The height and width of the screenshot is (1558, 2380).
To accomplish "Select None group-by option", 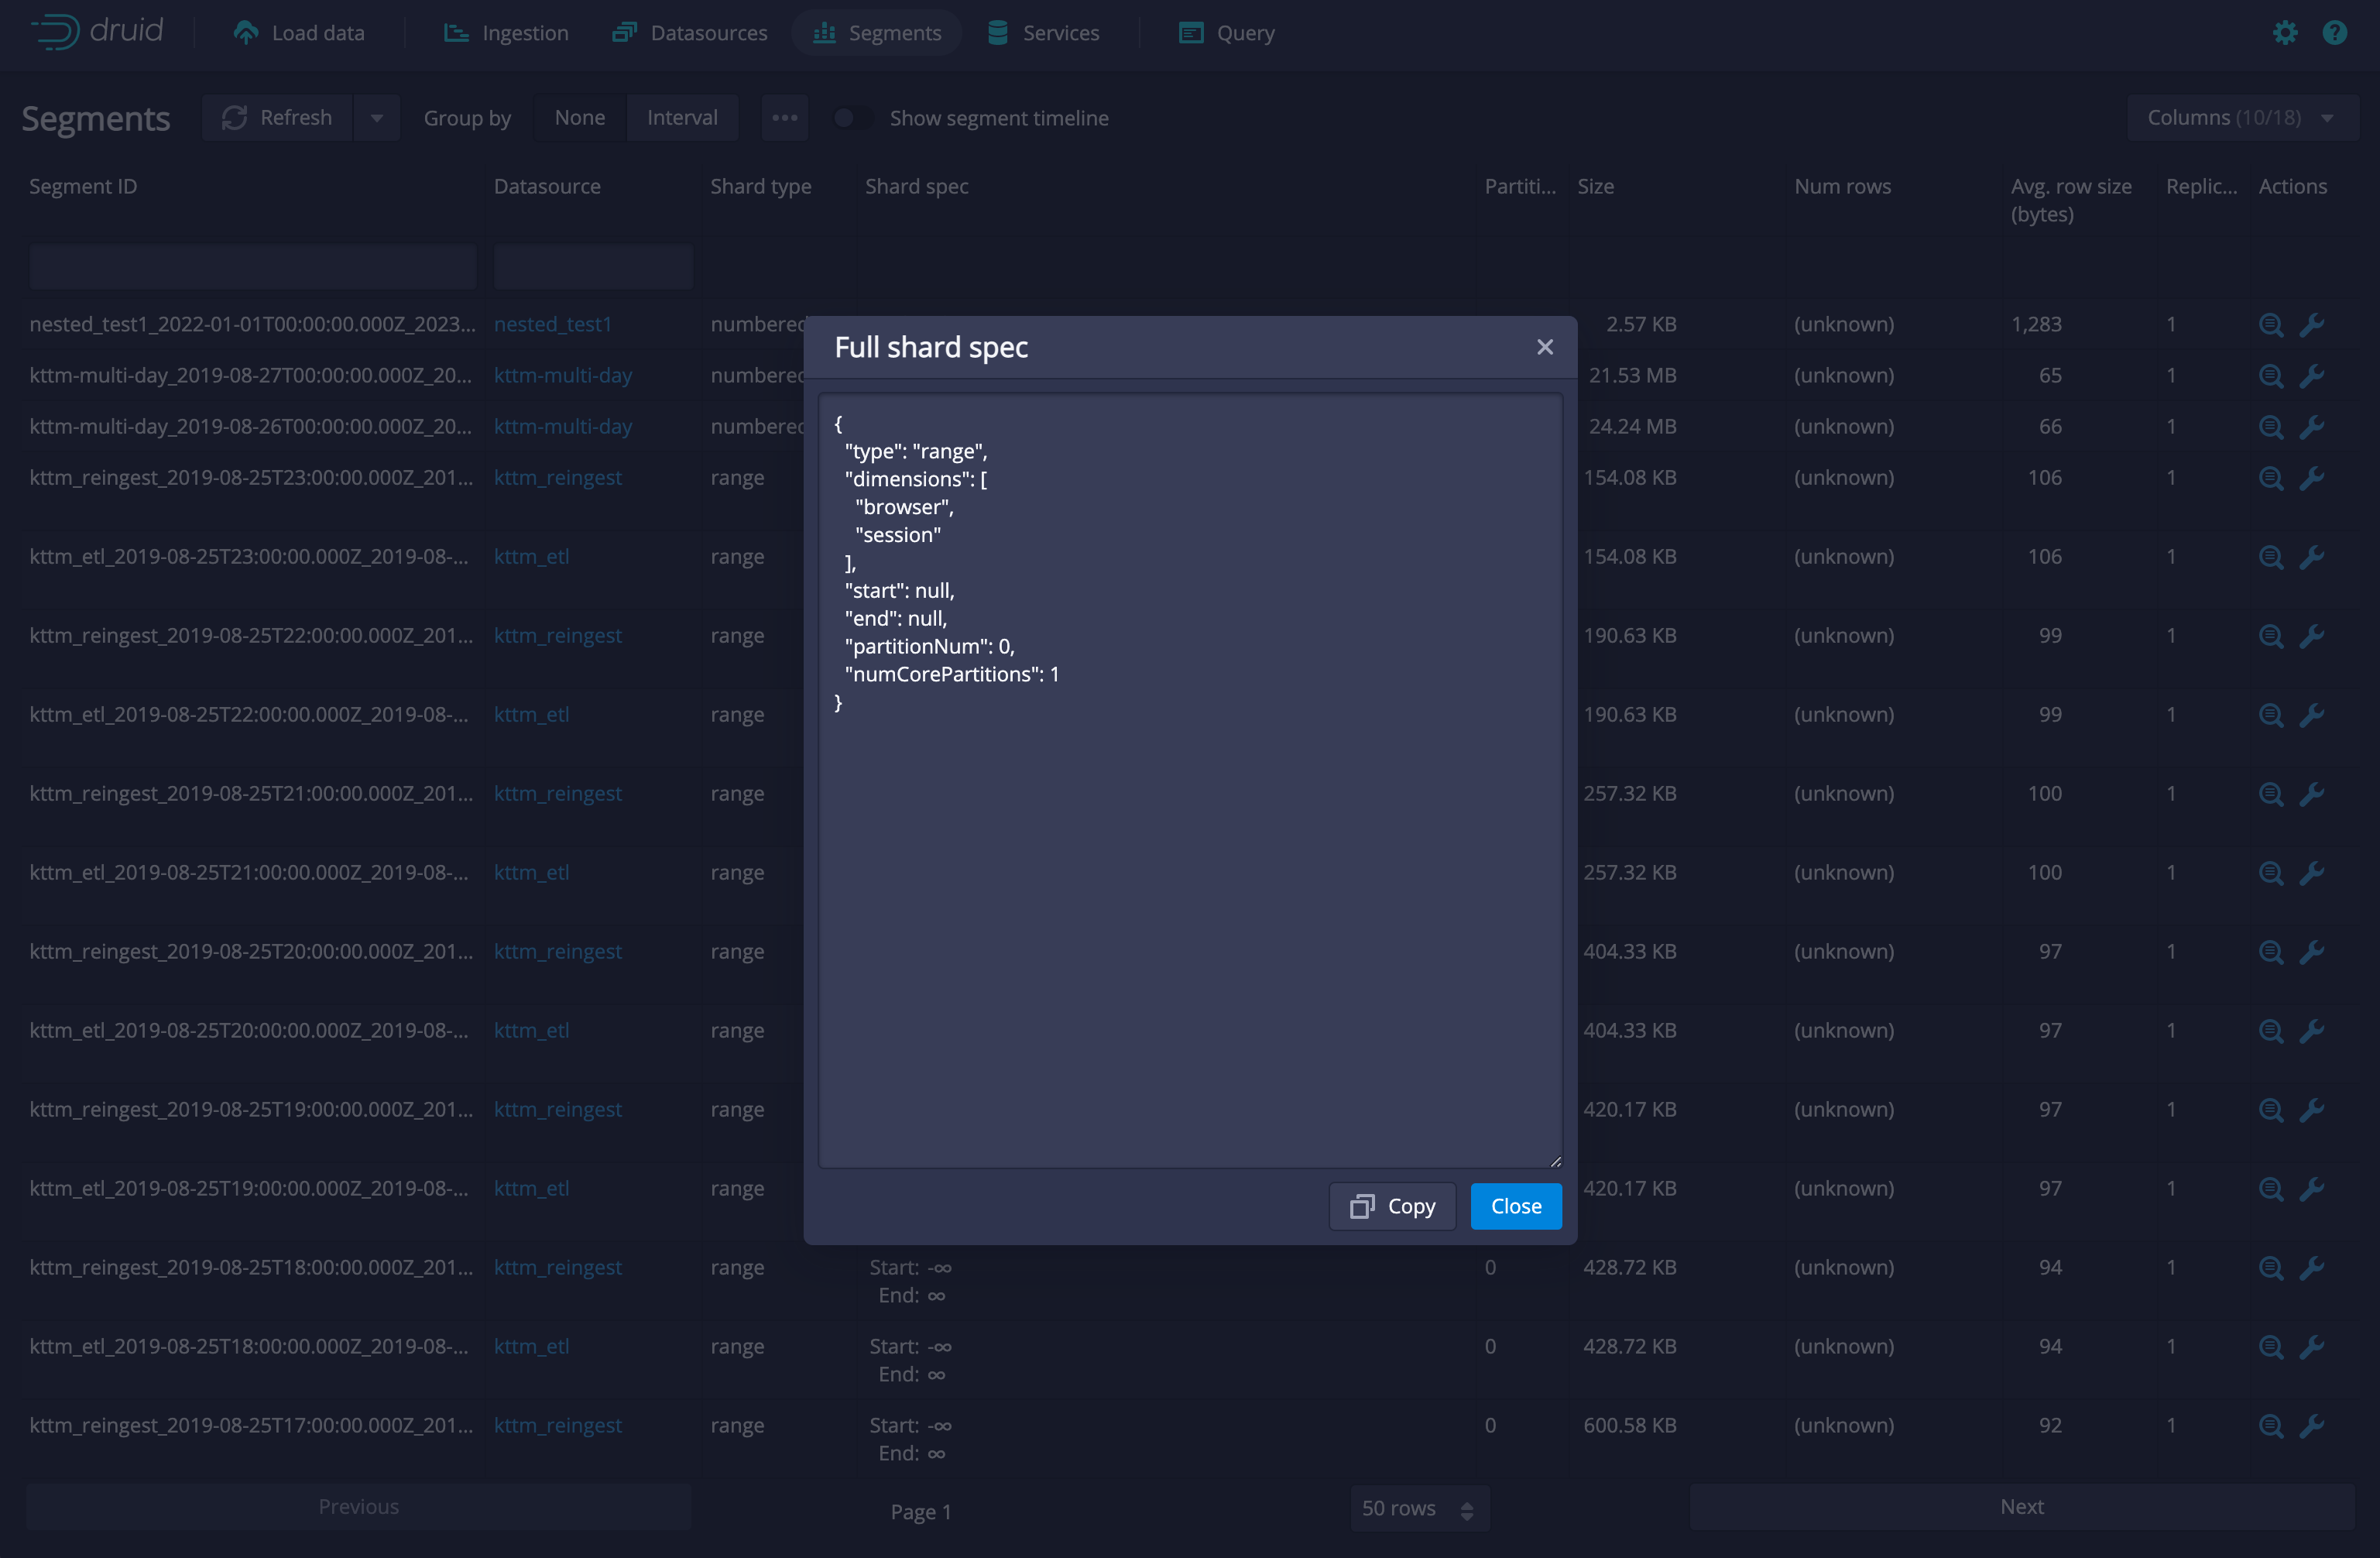I will click(x=580, y=118).
